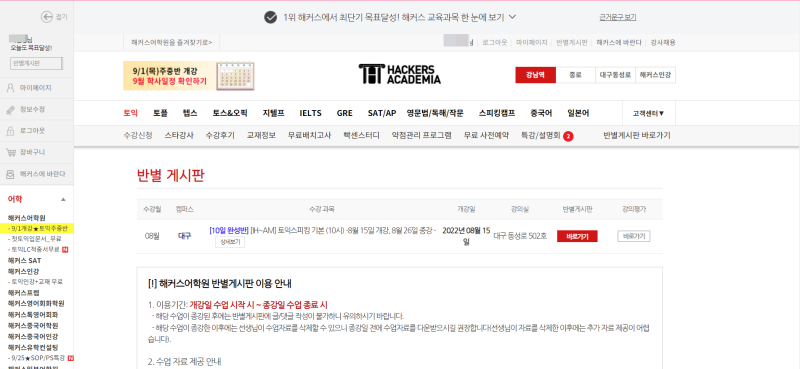
Task: Open the 마이페이지 person icon in the sidebar
Action: pyautogui.click(x=10, y=88)
